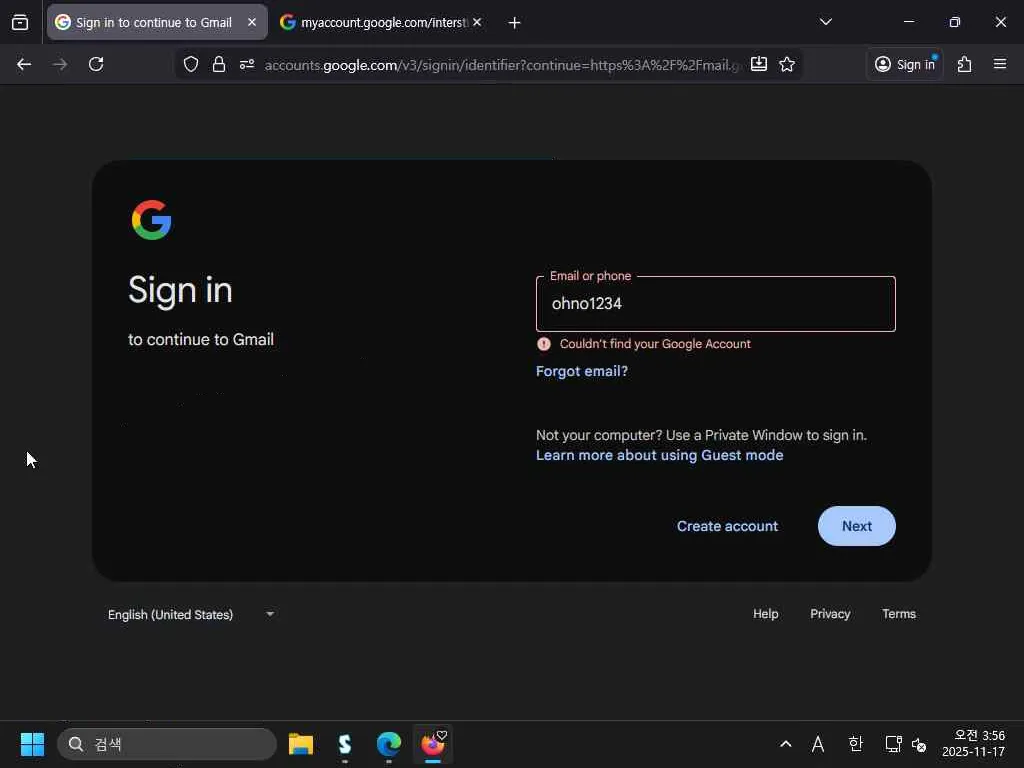Open the S app icon in taskbar
This screenshot has width=1024, height=768.
[x=345, y=744]
